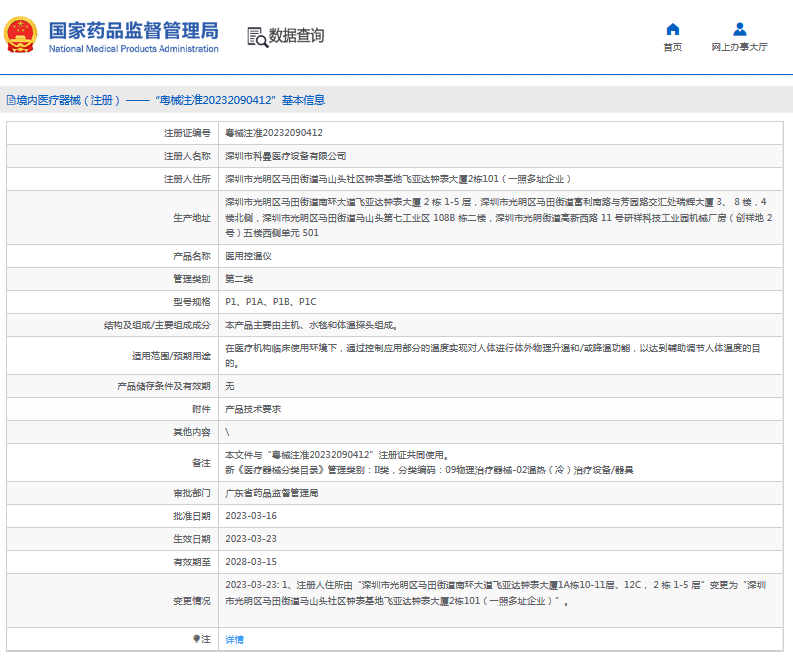
Task: Click the backslash value in 其他内容 row
Action: click(227, 432)
